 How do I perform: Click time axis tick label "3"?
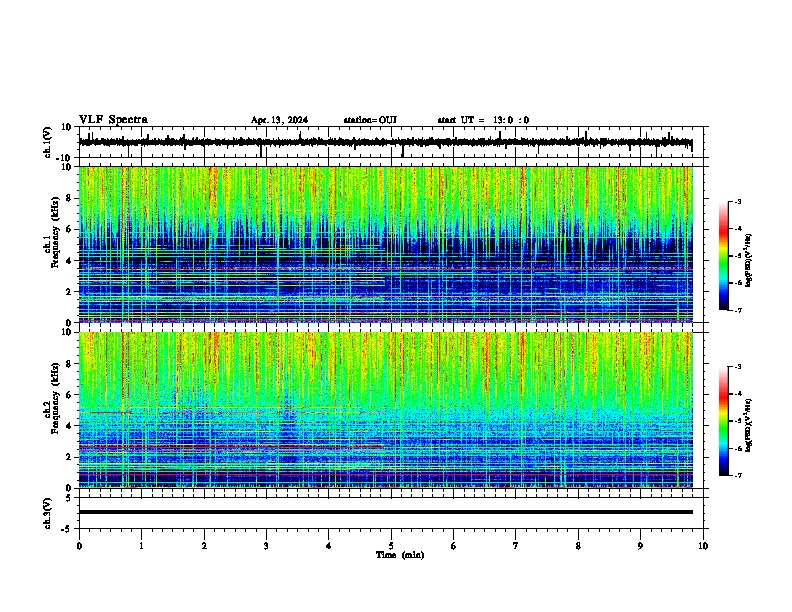pos(266,546)
